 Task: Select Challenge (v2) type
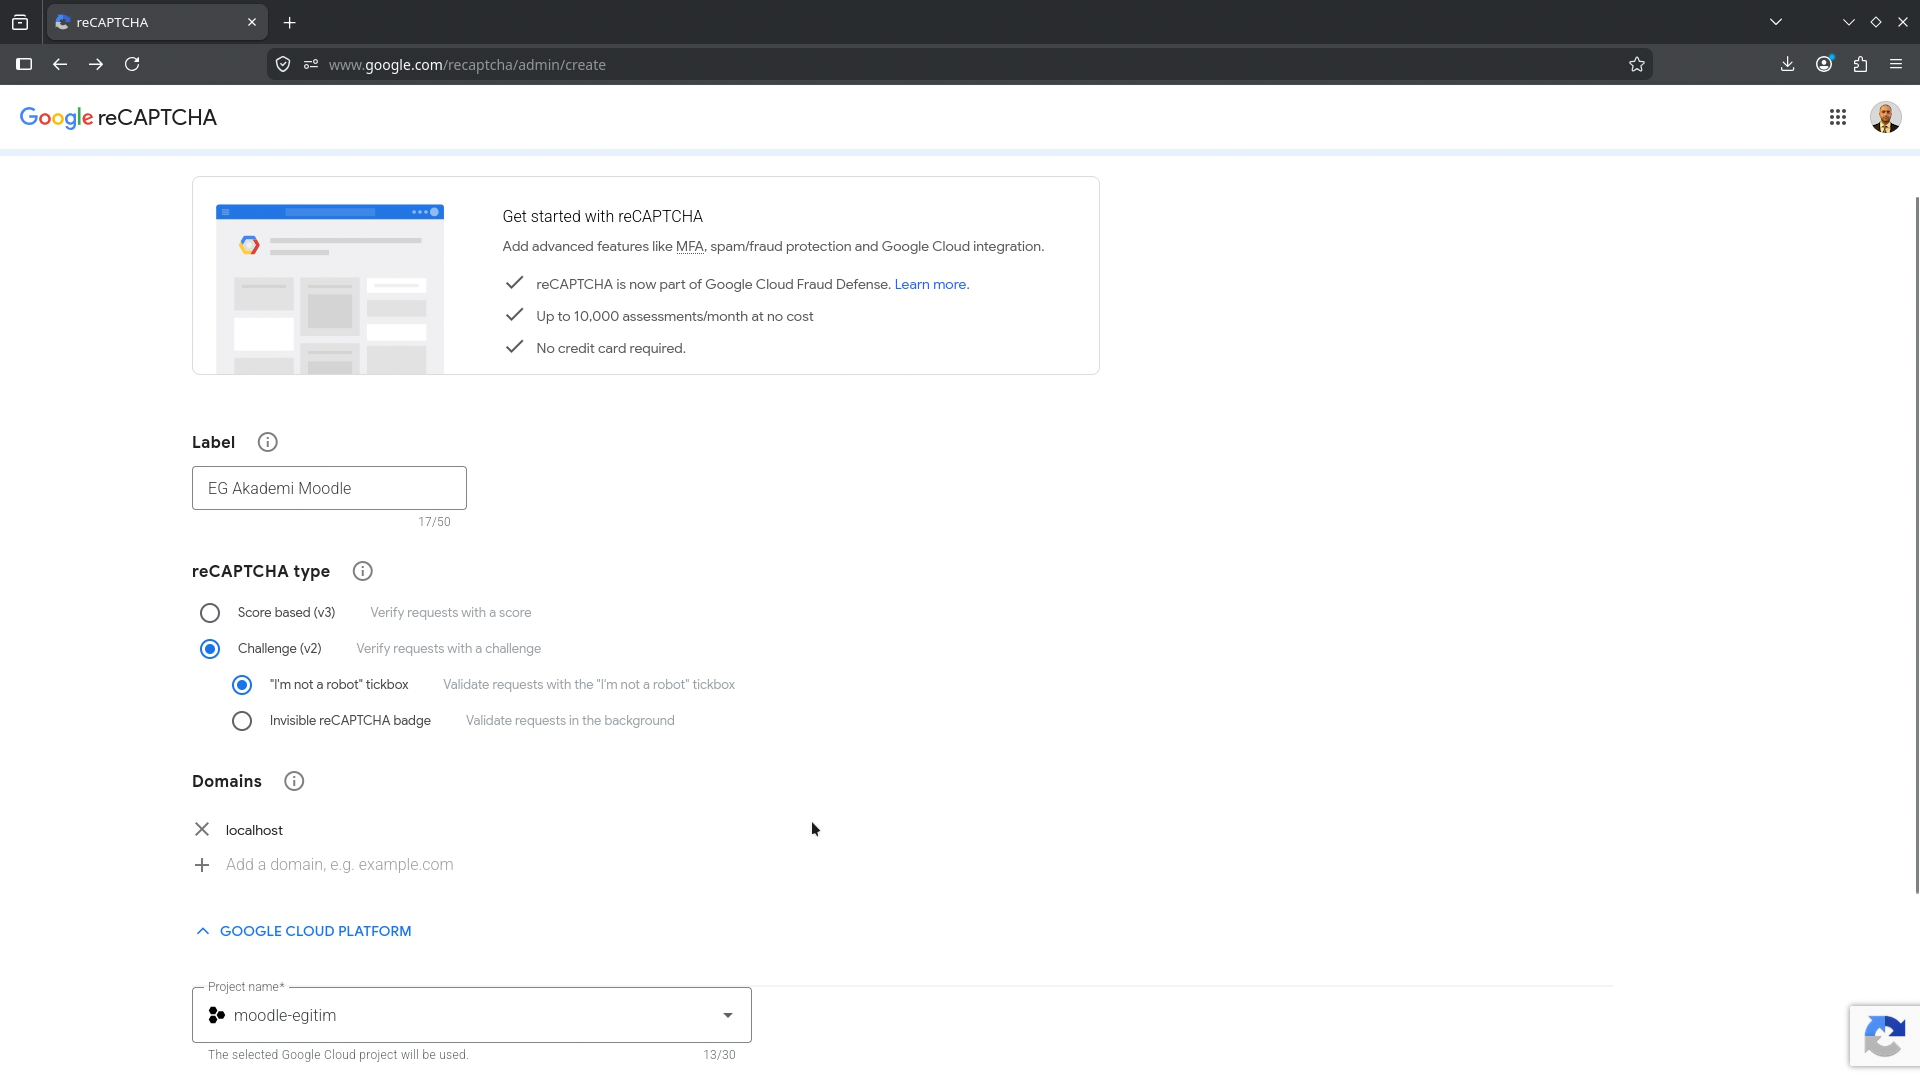pyautogui.click(x=210, y=649)
